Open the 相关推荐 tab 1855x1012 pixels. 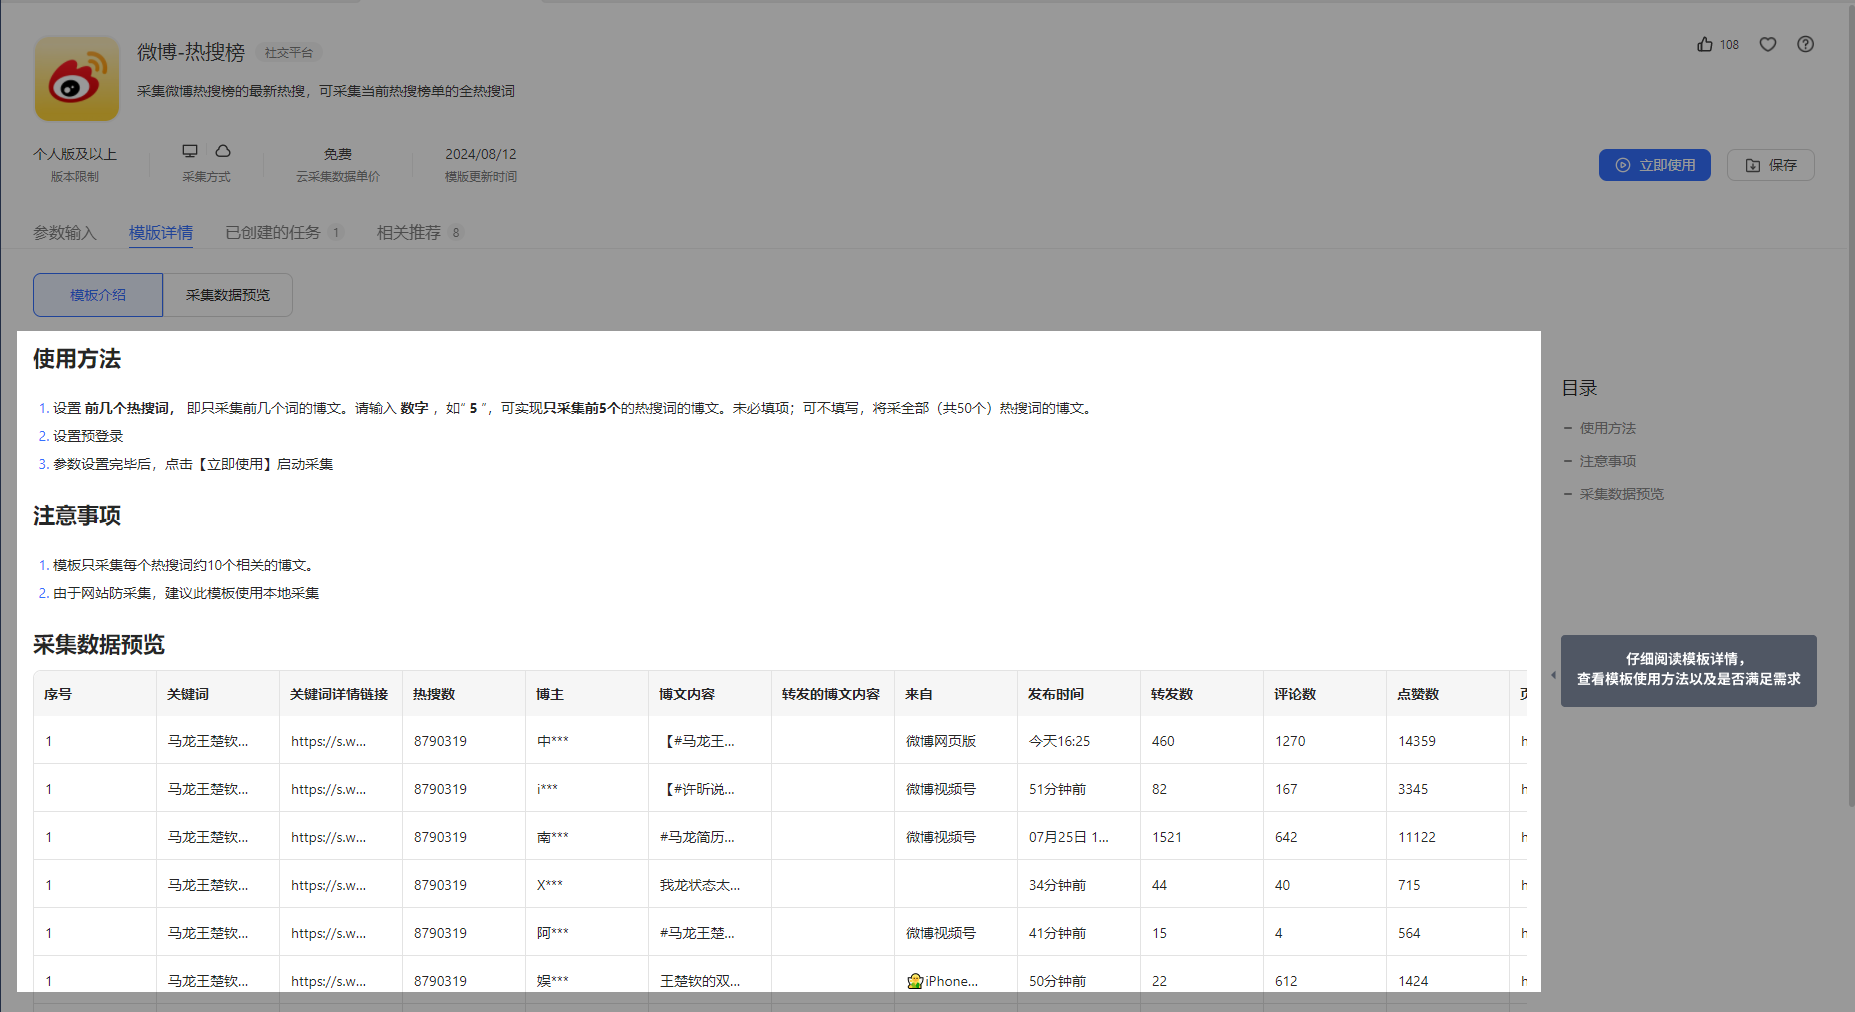tap(409, 233)
